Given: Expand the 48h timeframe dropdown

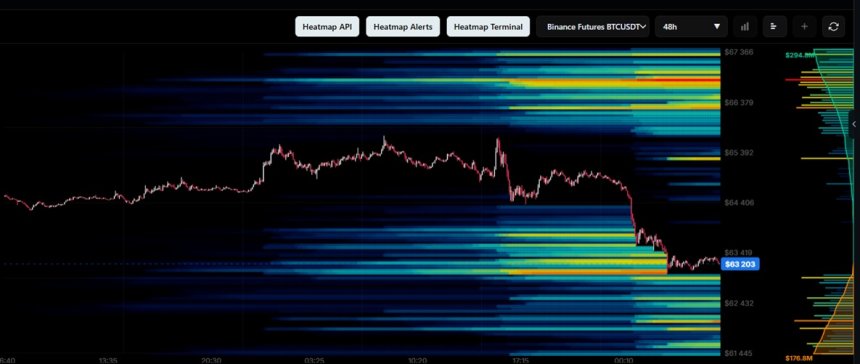Looking at the screenshot, I should 691,26.
